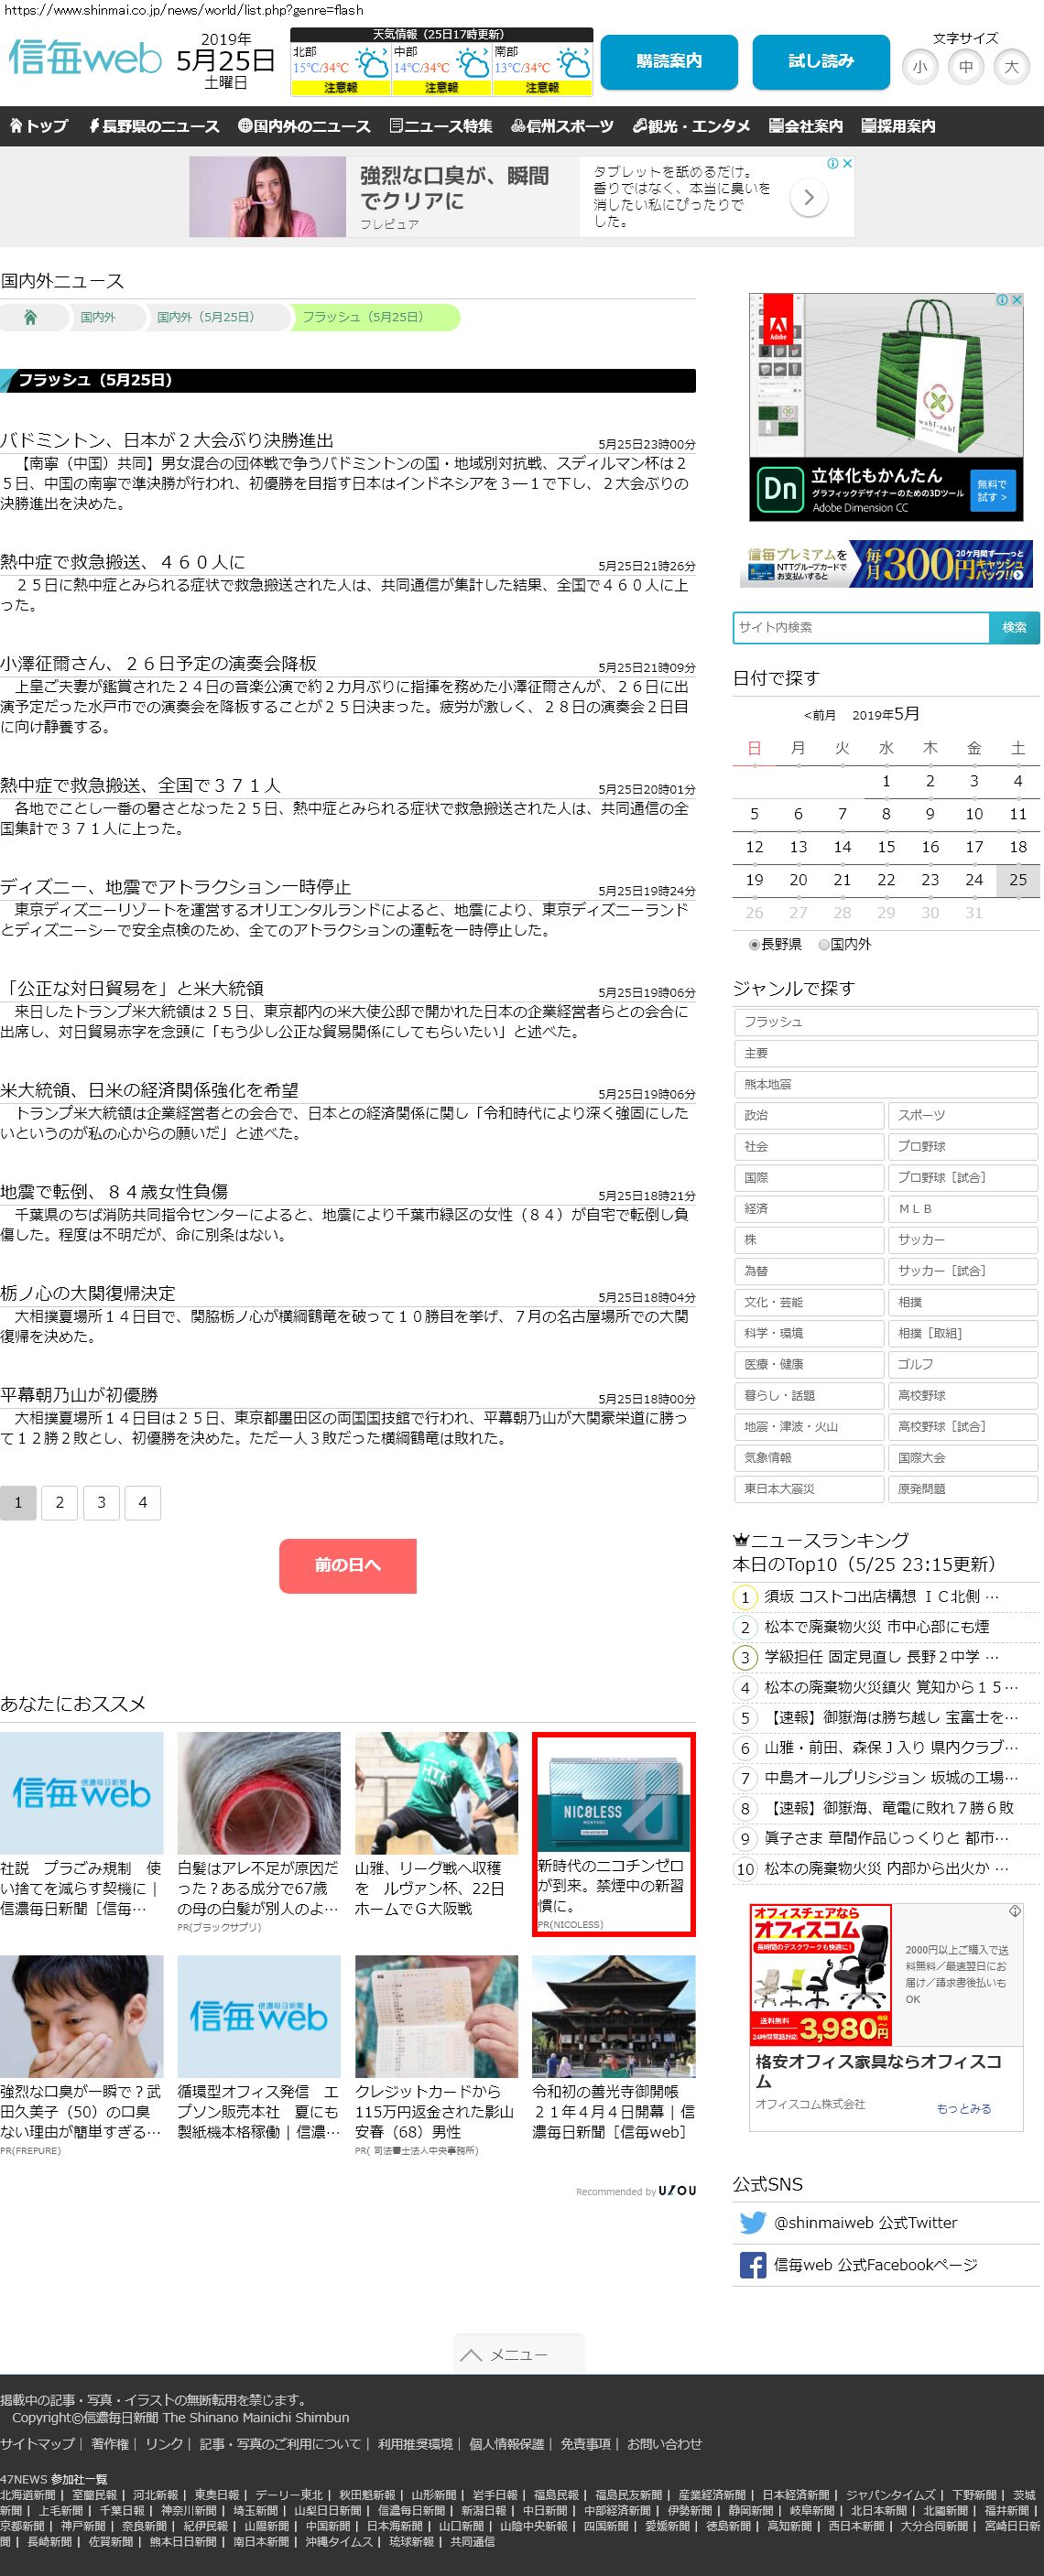Open article 小澤征爾さん、２６日予定の演奏会降板

(x=158, y=663)
